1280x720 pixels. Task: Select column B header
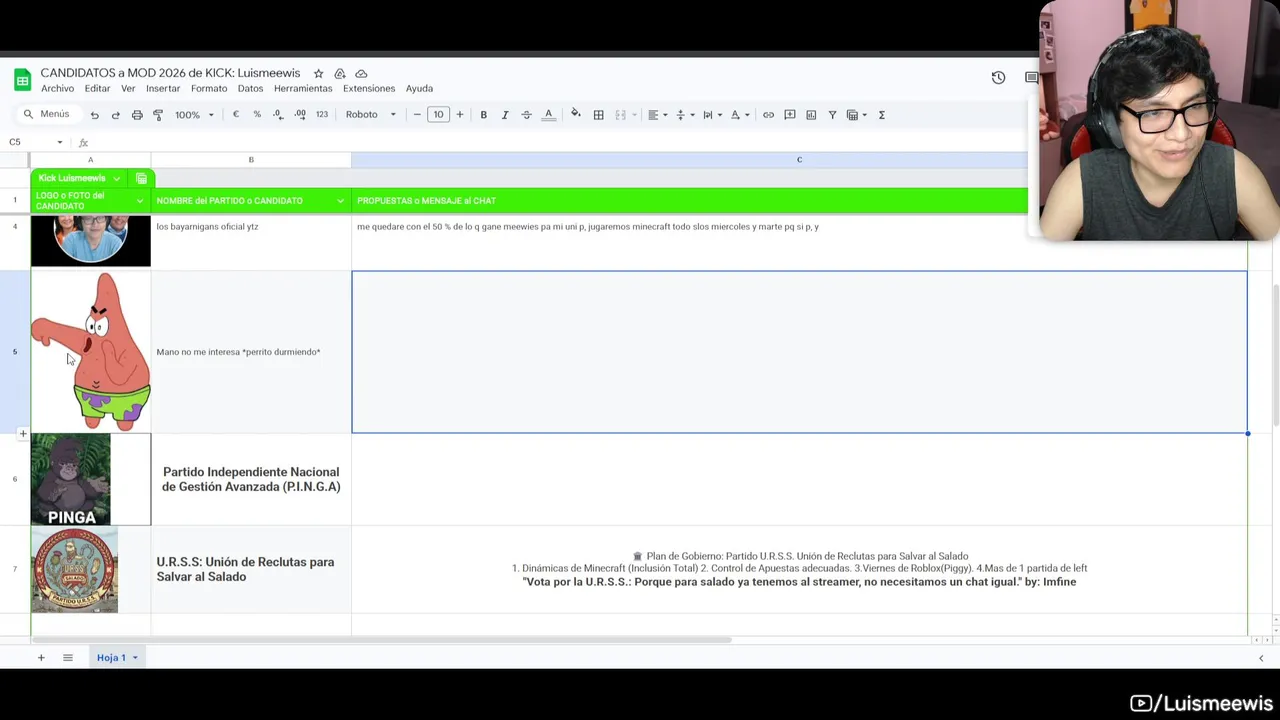click(x=251, y=160)
